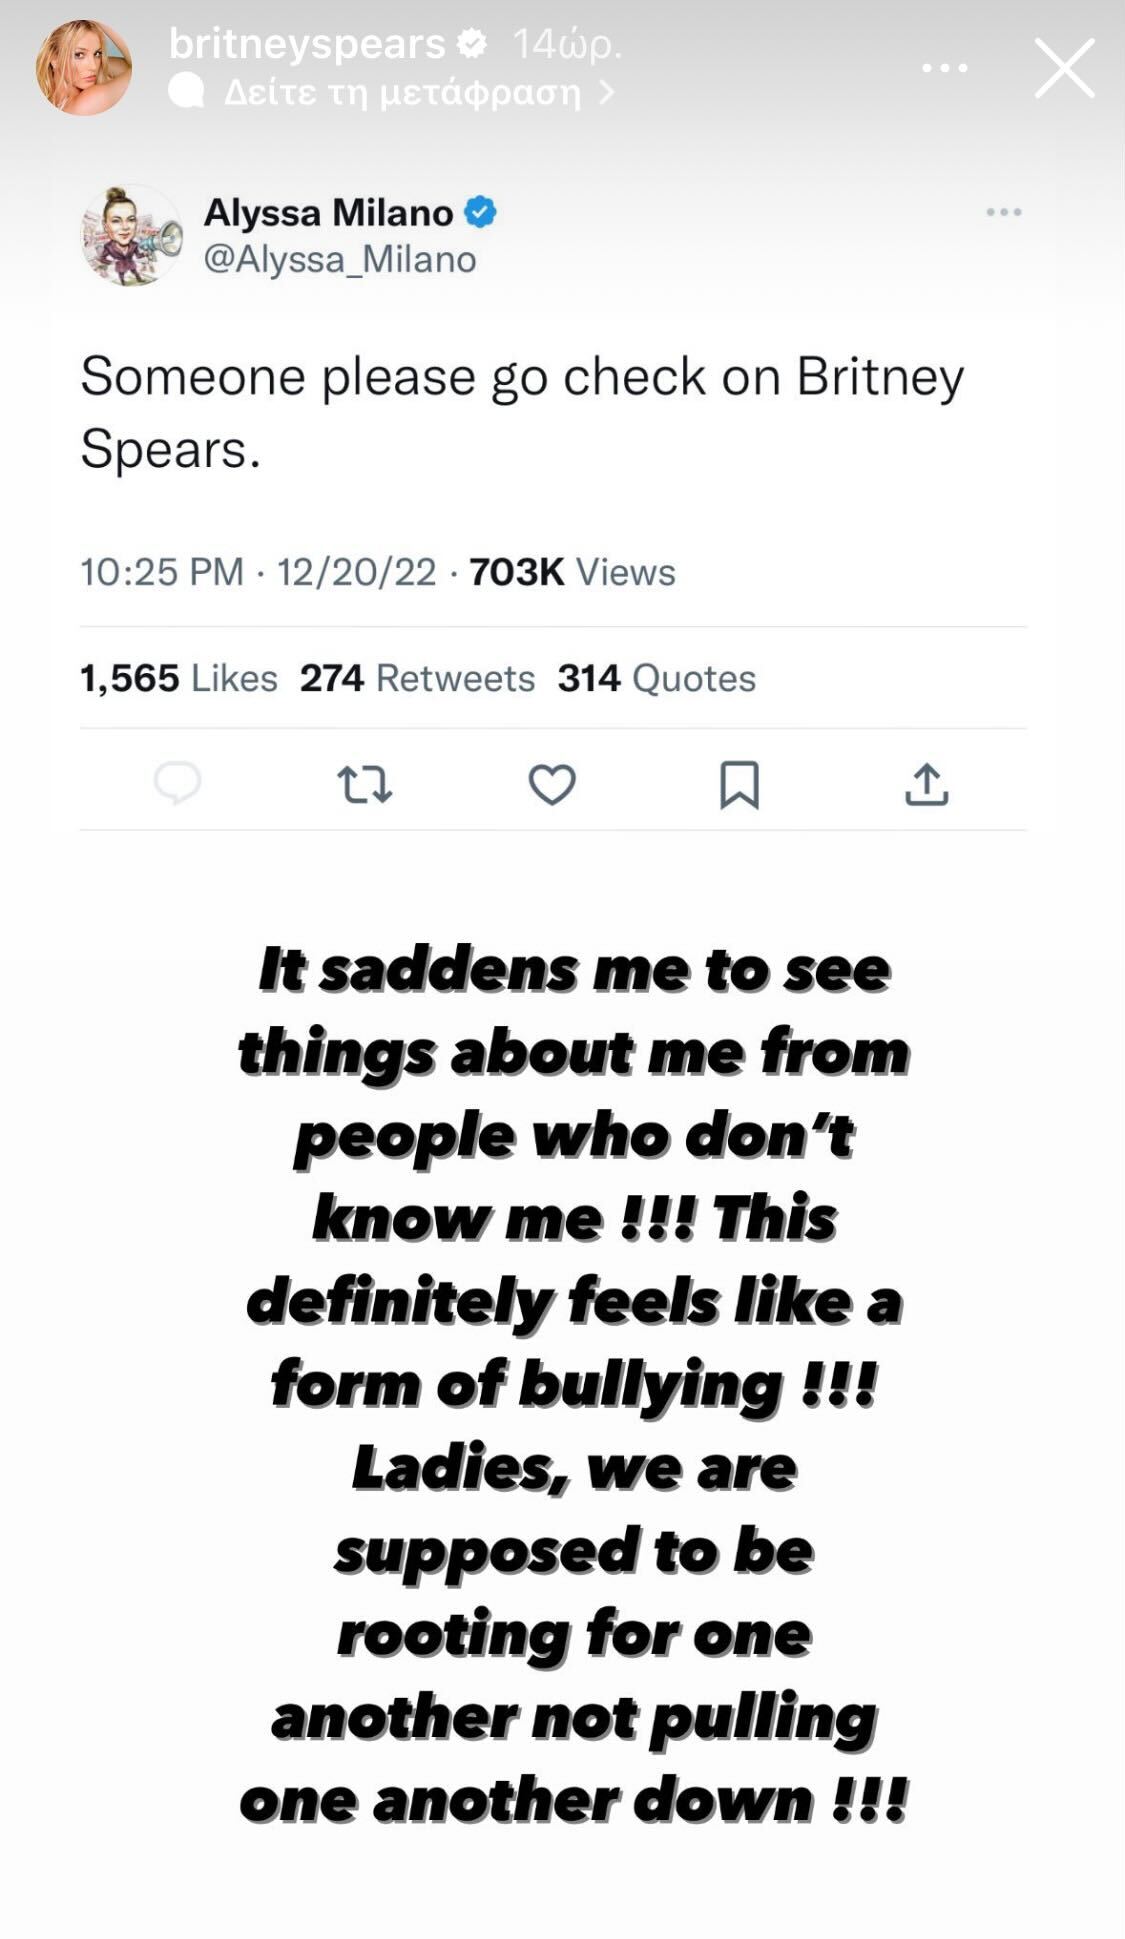1125x1939 pixels.
Task: Expand translation using the chevron arrow
Action: tap(605, 93)
